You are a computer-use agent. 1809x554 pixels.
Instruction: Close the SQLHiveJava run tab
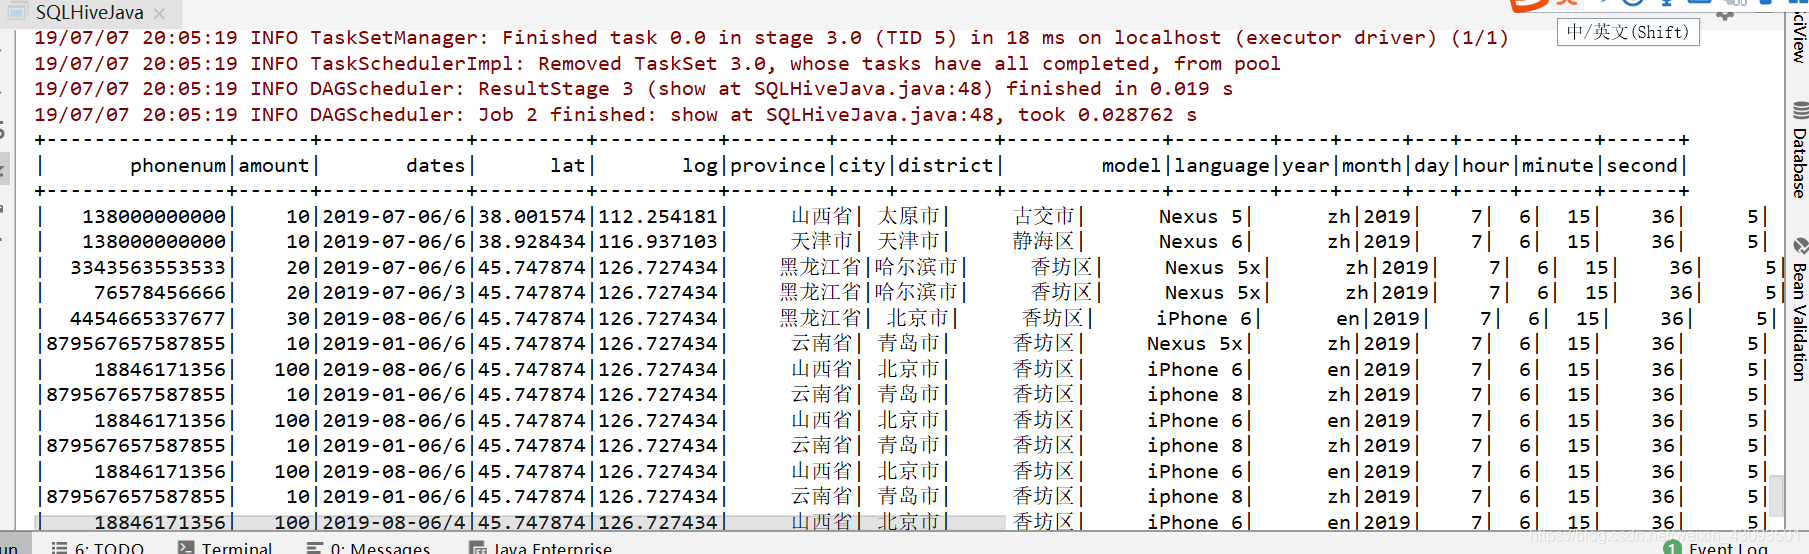pos(161,13)
